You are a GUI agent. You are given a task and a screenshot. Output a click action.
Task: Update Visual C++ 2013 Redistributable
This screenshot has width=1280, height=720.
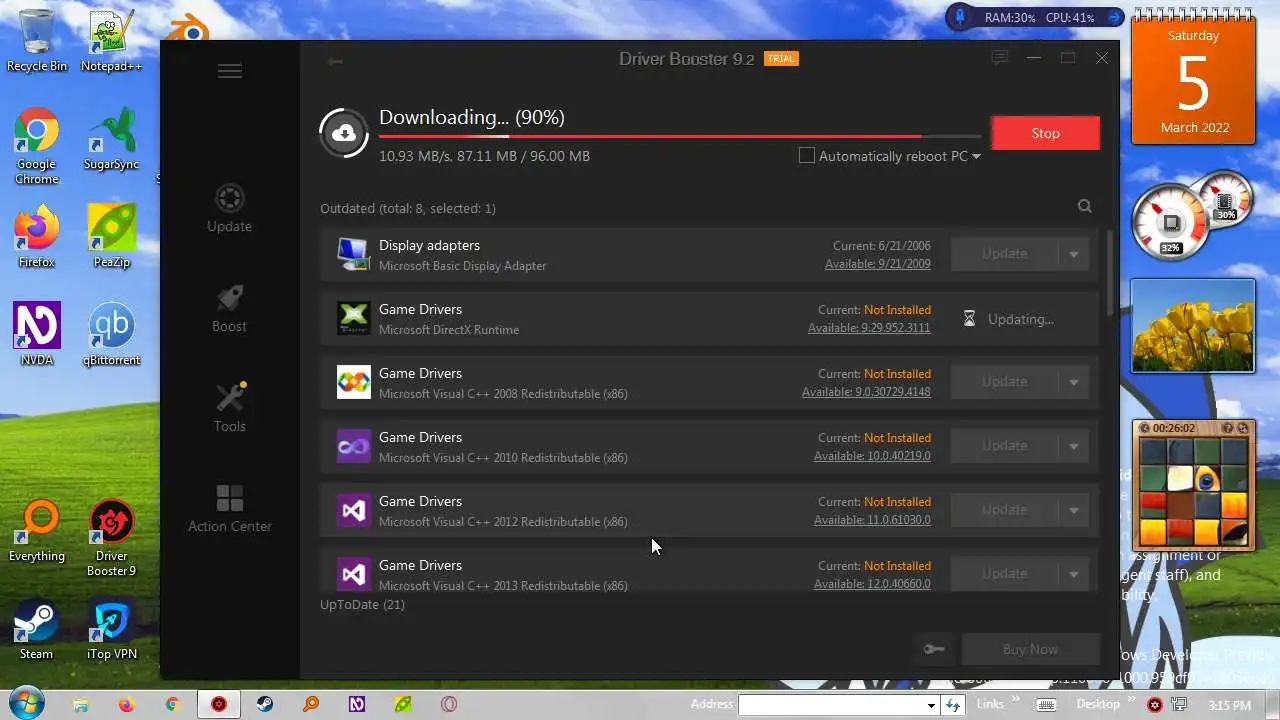point(1005,574)
